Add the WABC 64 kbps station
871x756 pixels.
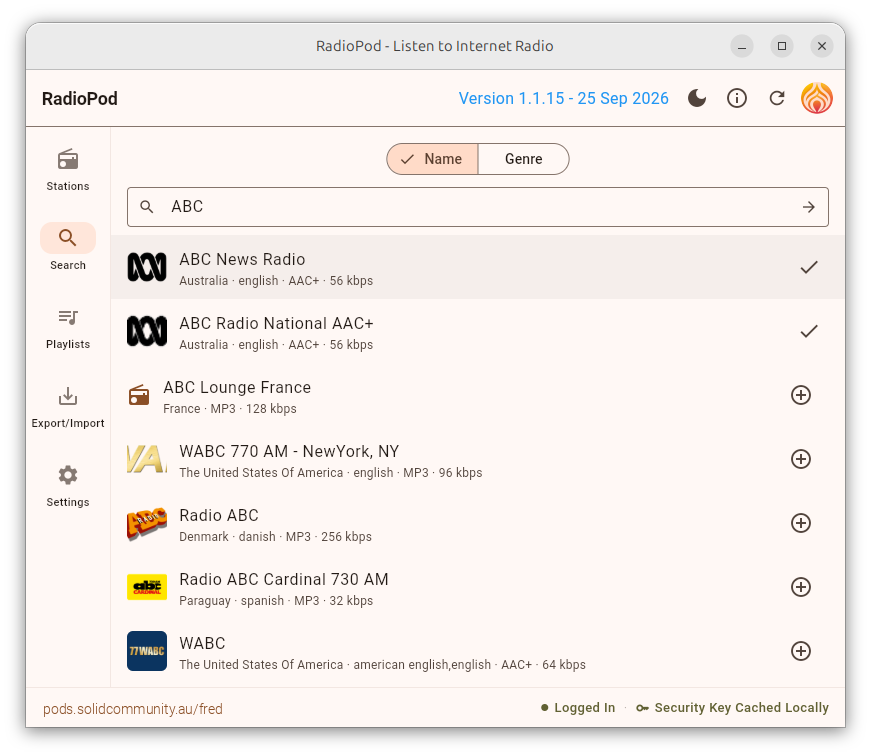click(800, 651)
